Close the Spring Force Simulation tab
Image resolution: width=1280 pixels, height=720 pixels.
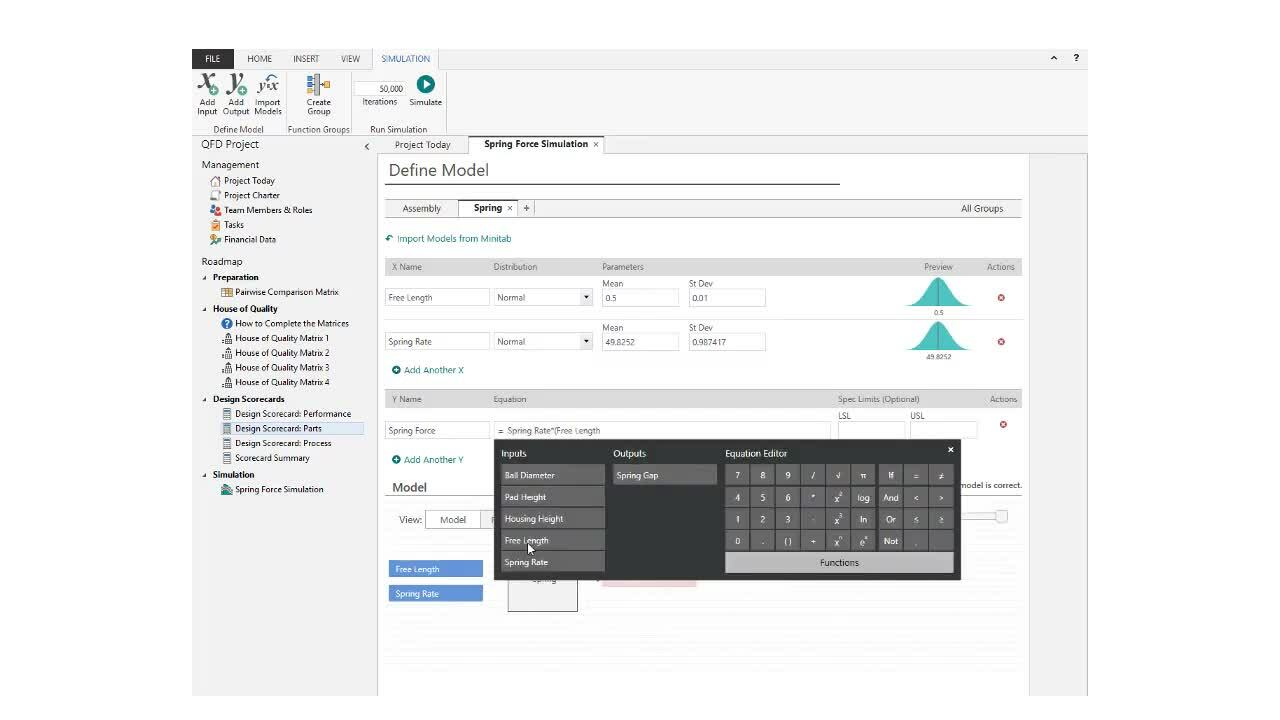coord(596,144)
